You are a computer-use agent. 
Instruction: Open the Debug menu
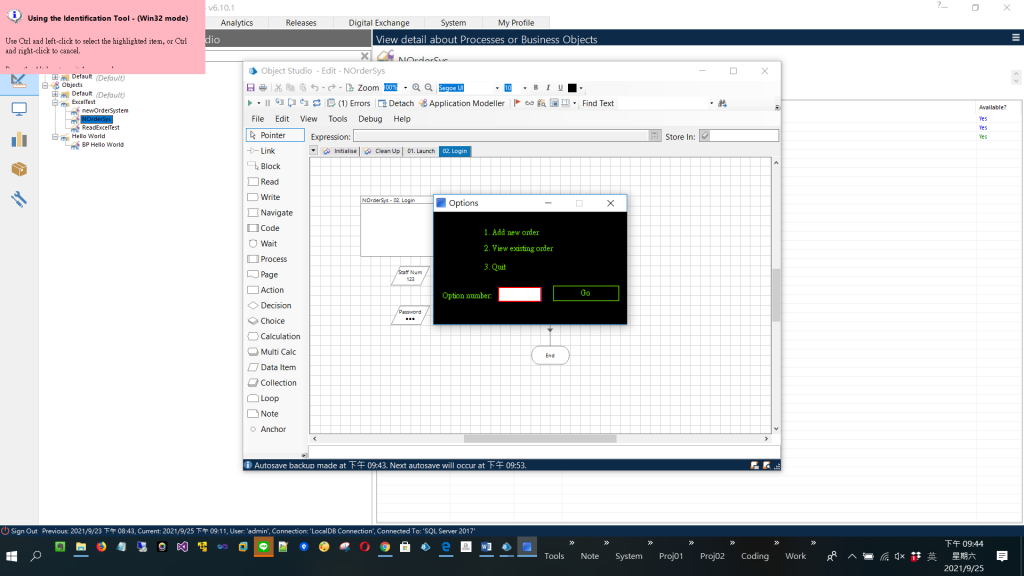[370, 119]
